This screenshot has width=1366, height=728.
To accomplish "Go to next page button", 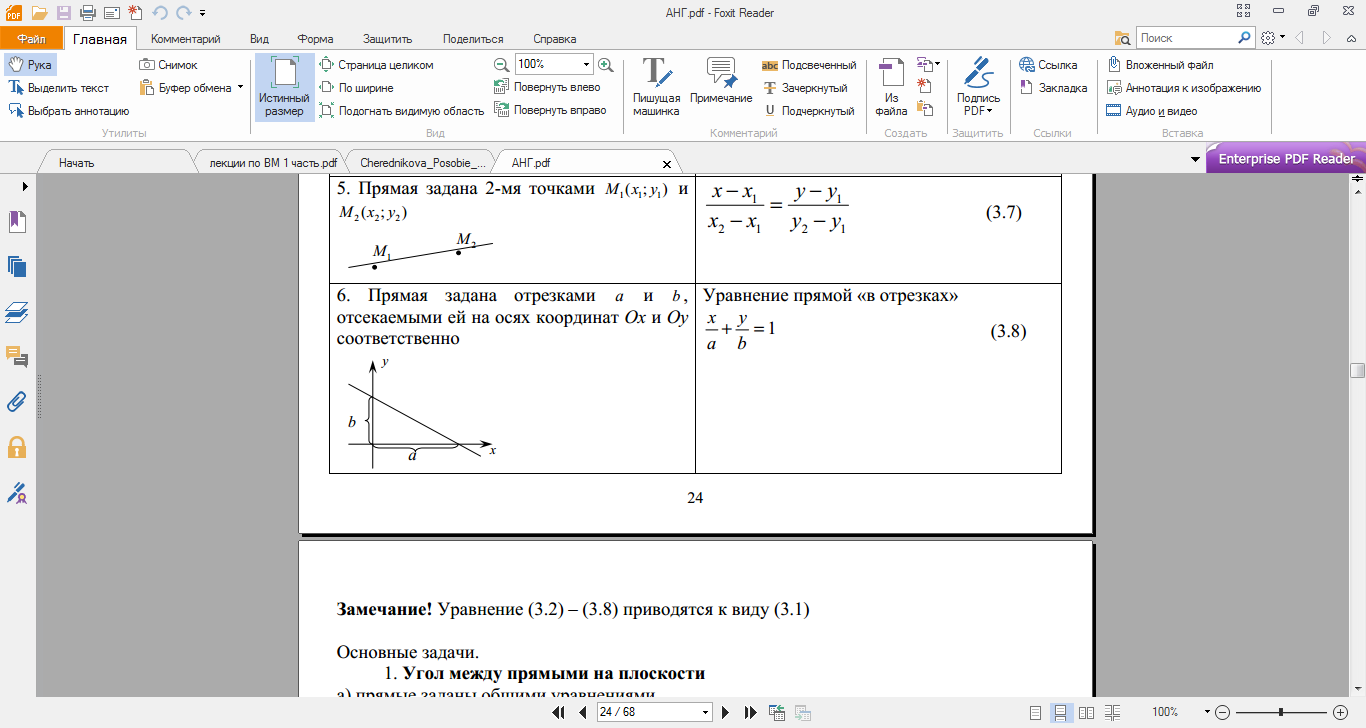I will click(x=727, y=712).
